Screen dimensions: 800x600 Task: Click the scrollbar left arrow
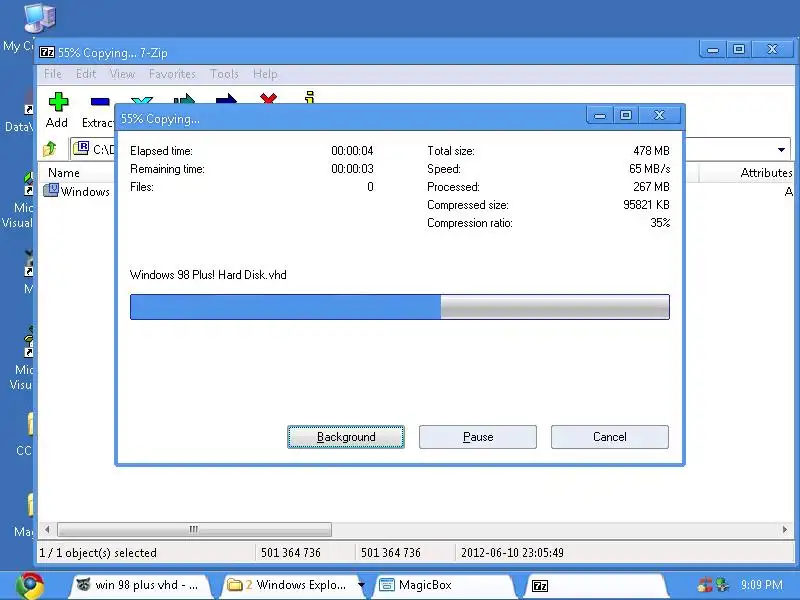click(47, 530)
